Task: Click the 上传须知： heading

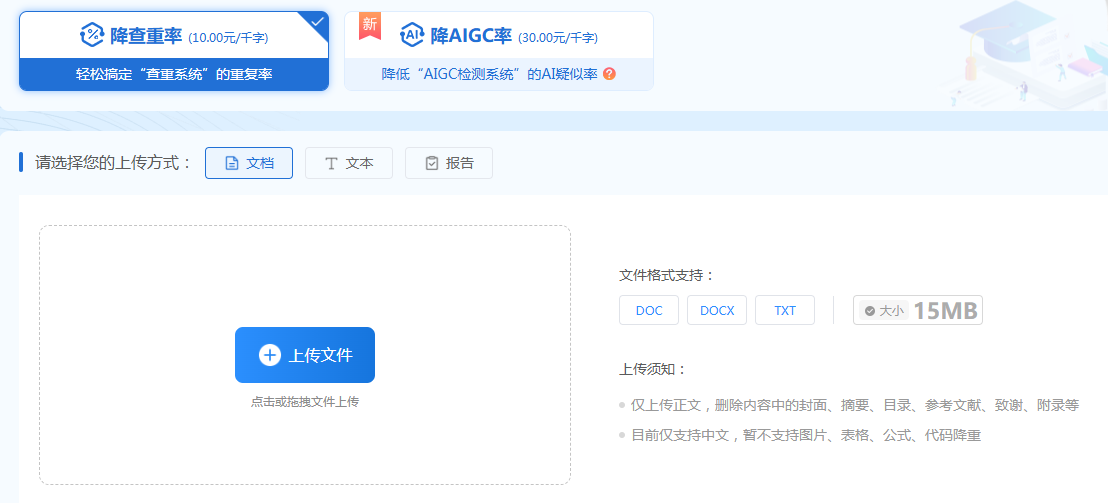Action: pyautogui.click(x=653, y=369)
